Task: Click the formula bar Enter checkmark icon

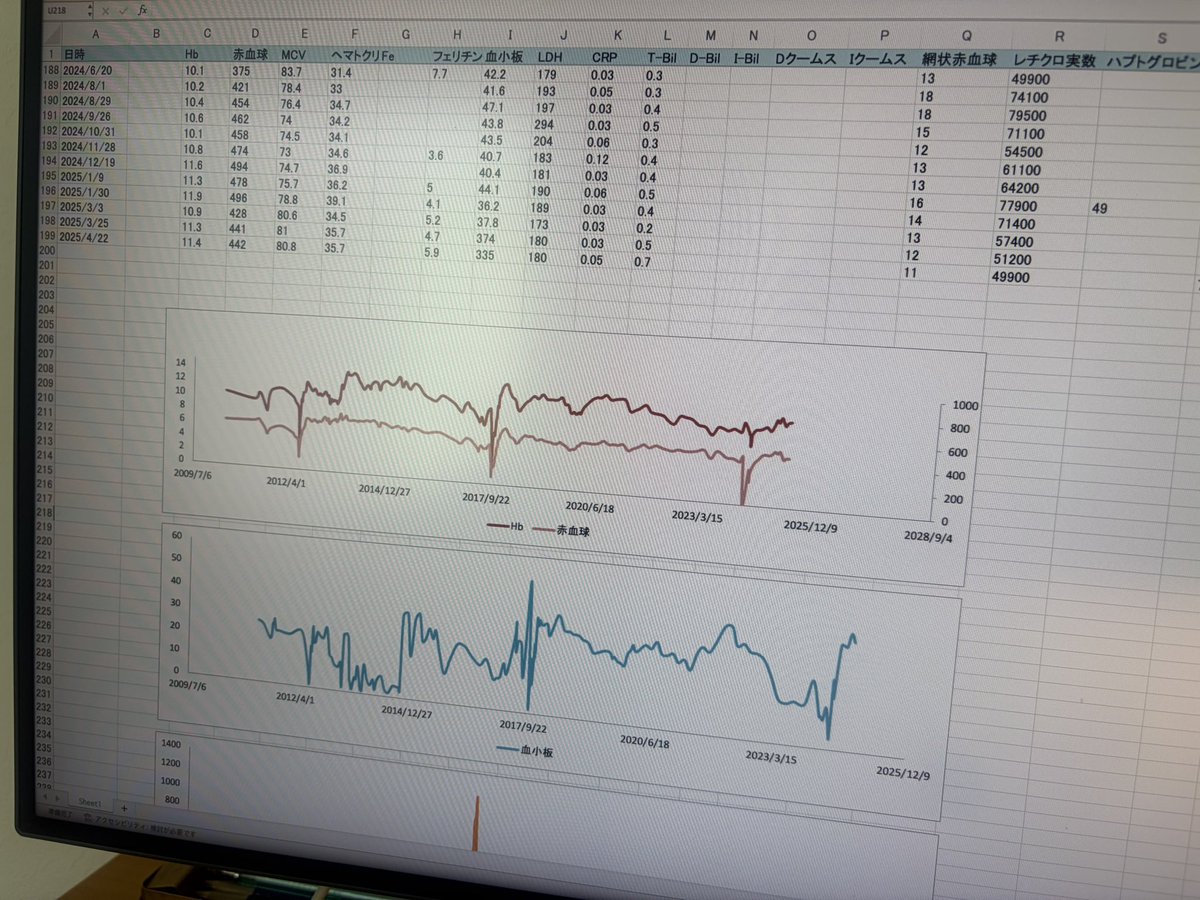Action: [x=124, y=10]
